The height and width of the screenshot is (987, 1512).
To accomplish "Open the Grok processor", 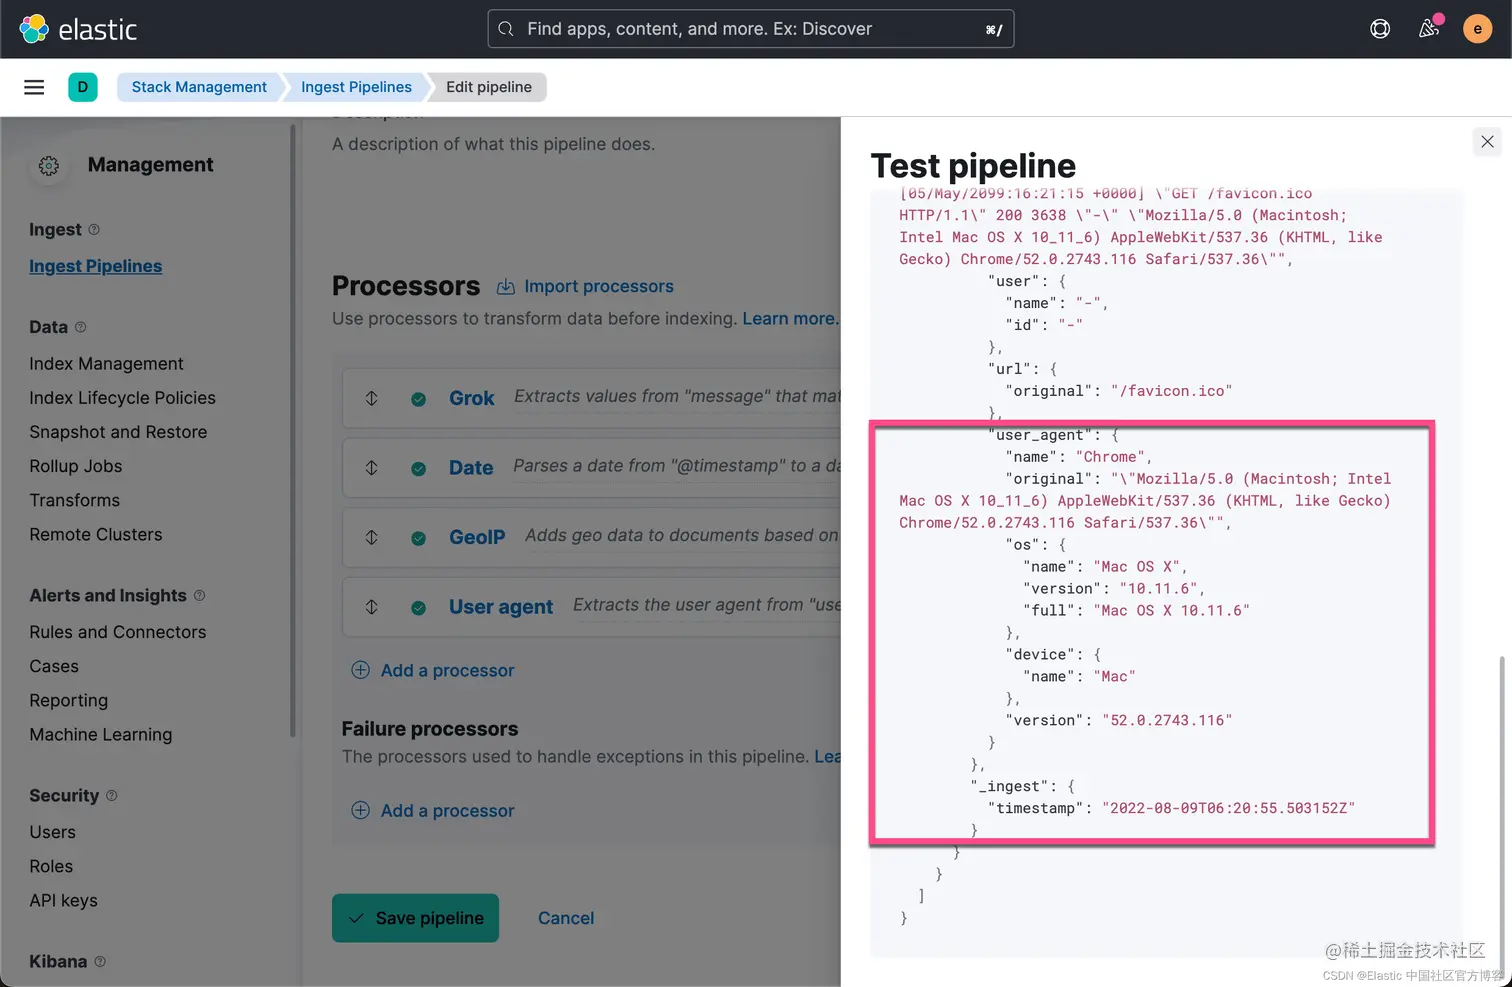I will pos(471,398).
